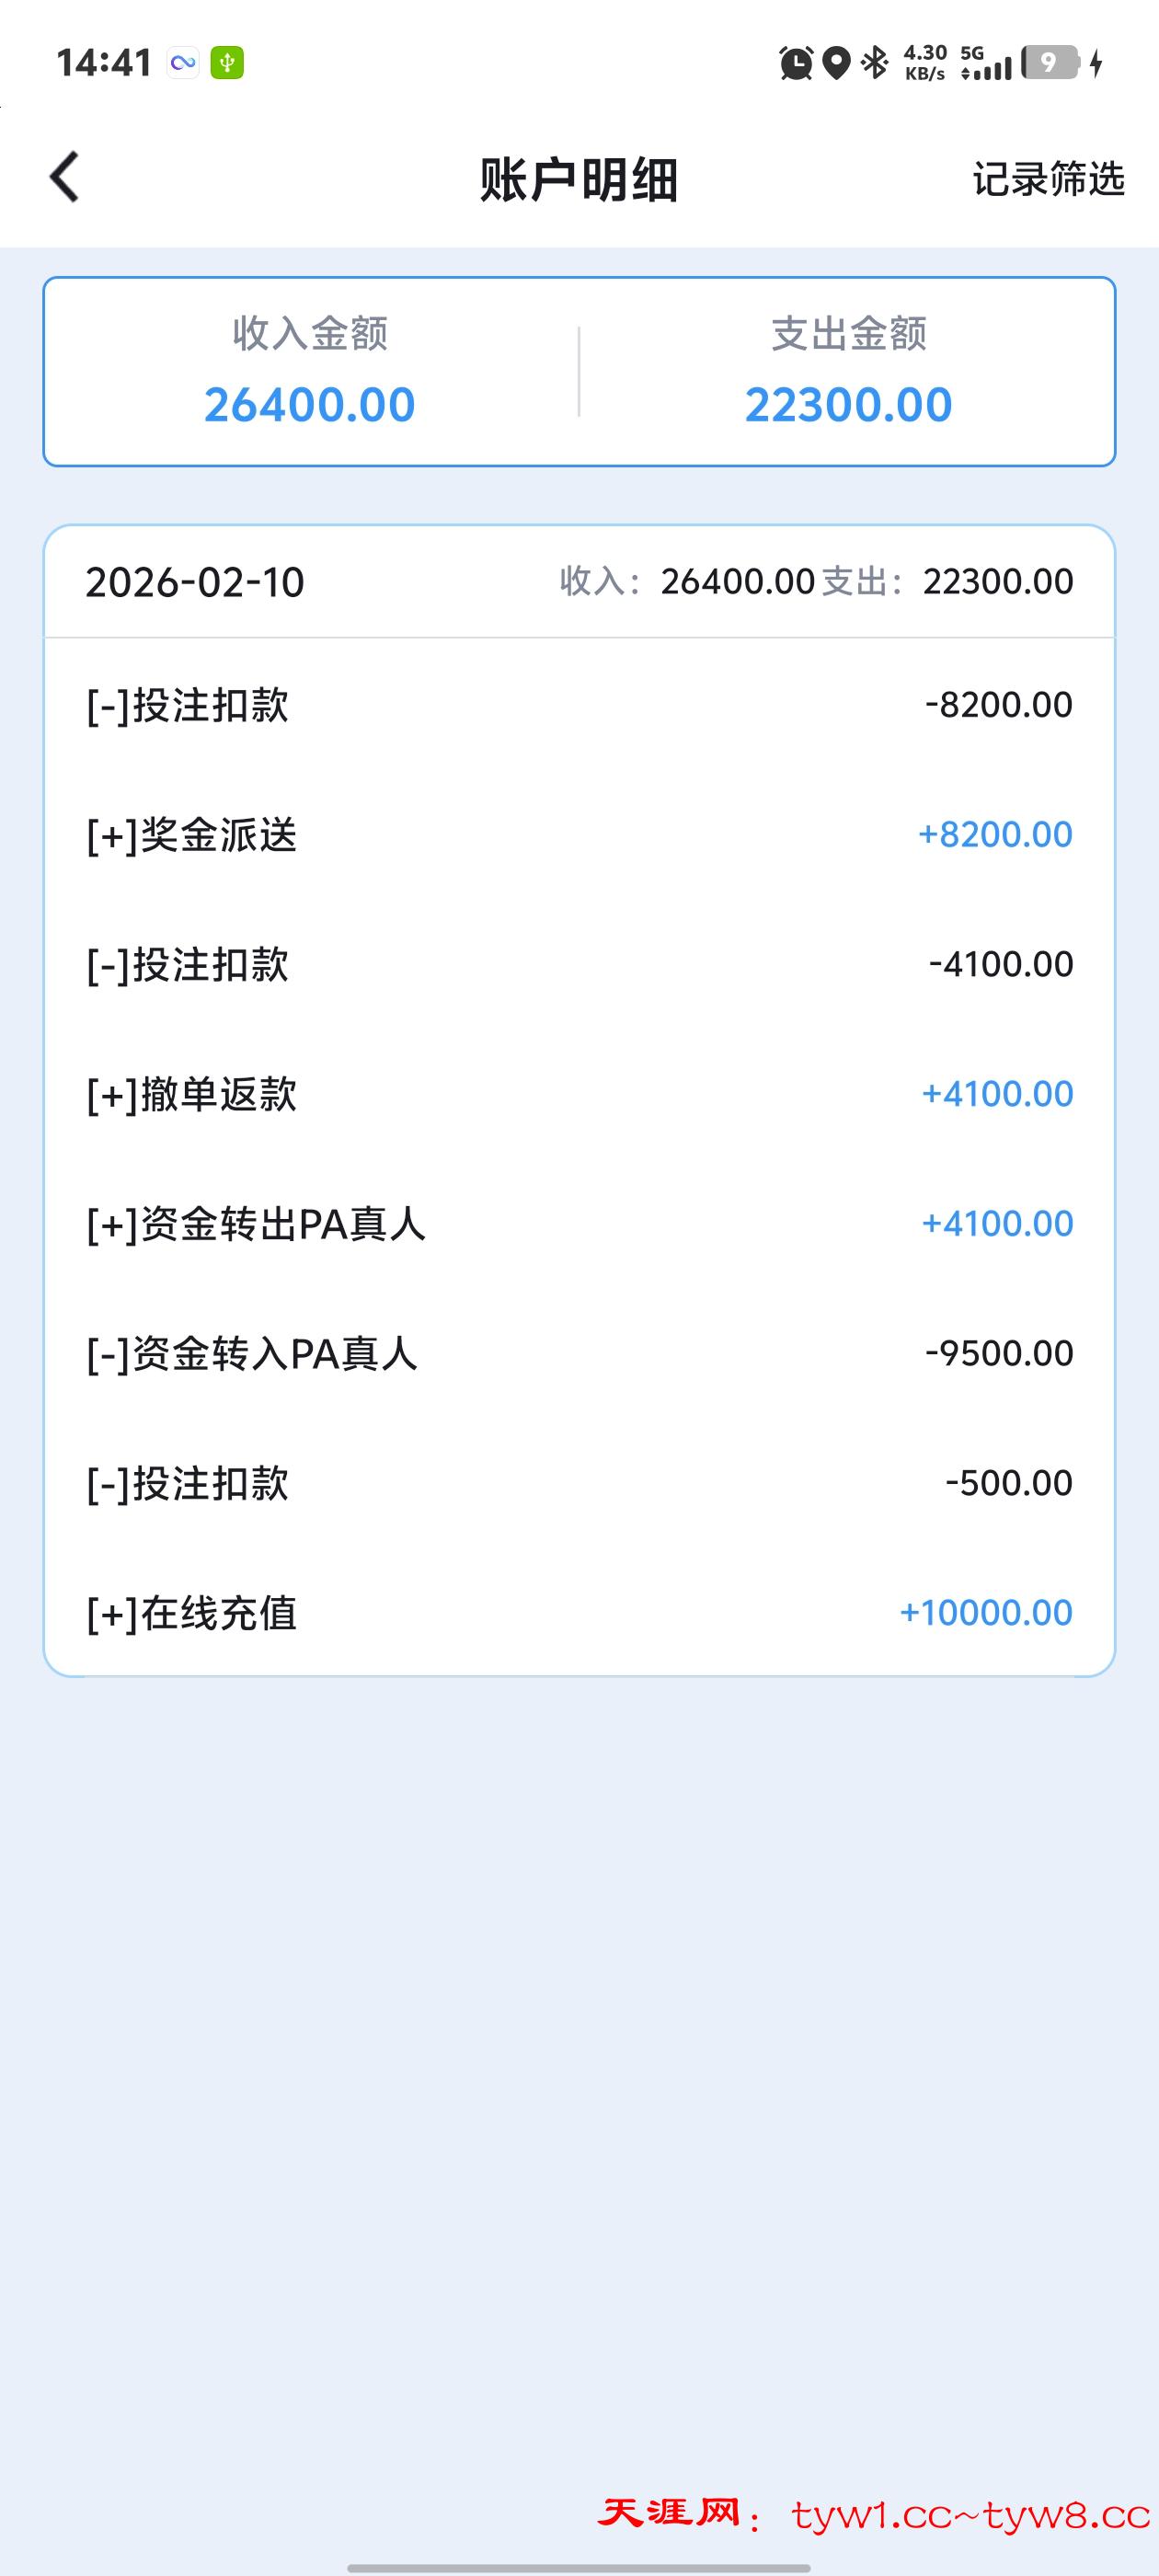This screenshot has height=2576, width=1159.
Task: Tap the alarm clock status icon
Action: (796, 63)
